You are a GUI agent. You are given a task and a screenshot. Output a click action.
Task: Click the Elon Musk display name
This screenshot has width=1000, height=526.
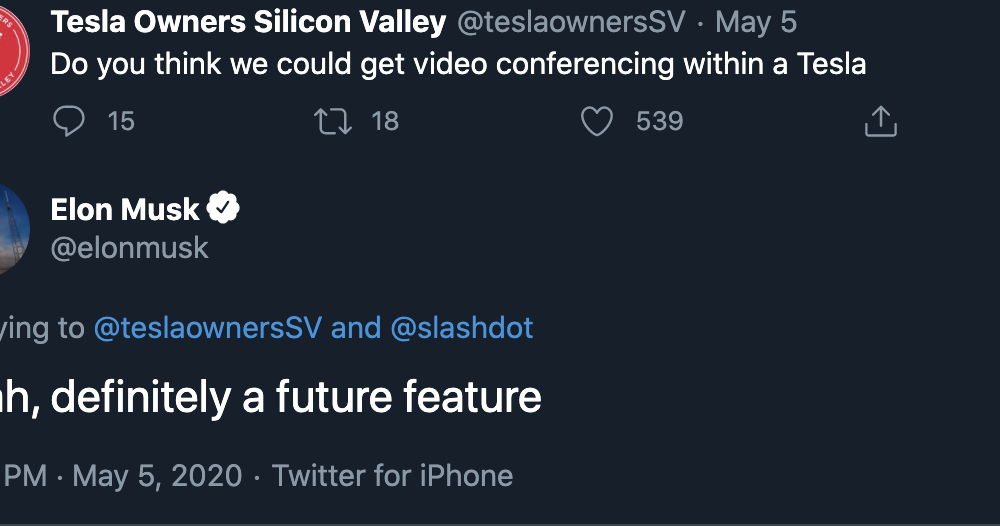(x=125, y=209)
